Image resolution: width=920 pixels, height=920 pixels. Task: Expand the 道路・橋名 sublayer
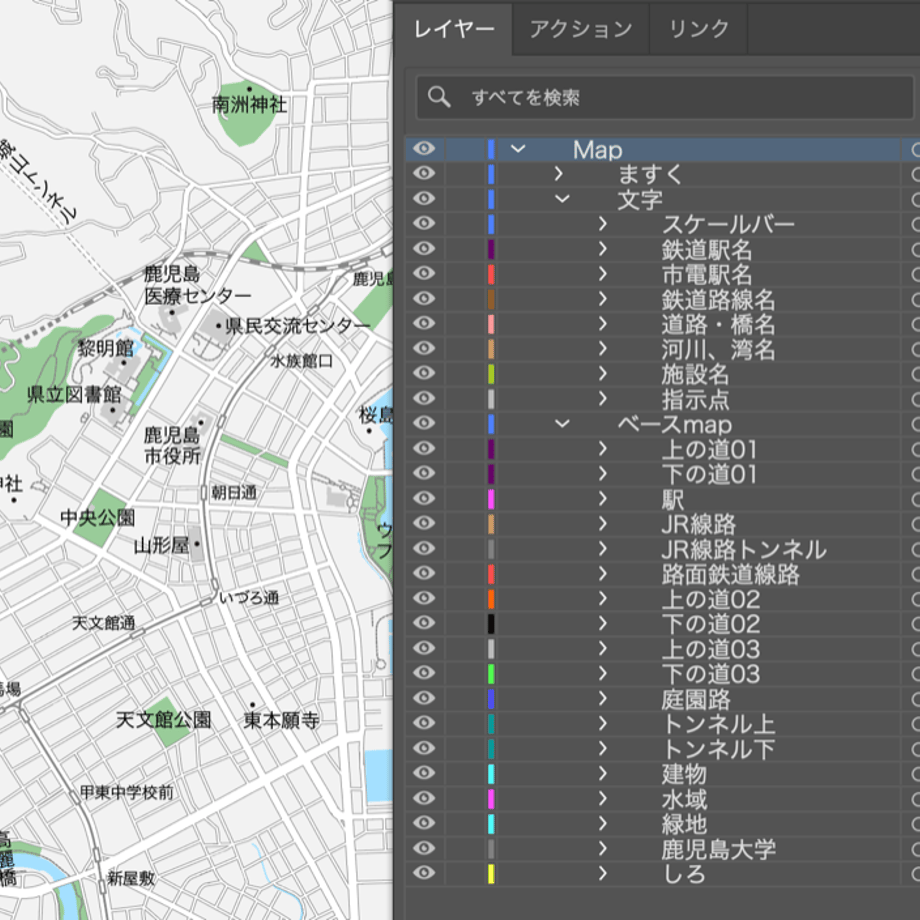[603, 324]
